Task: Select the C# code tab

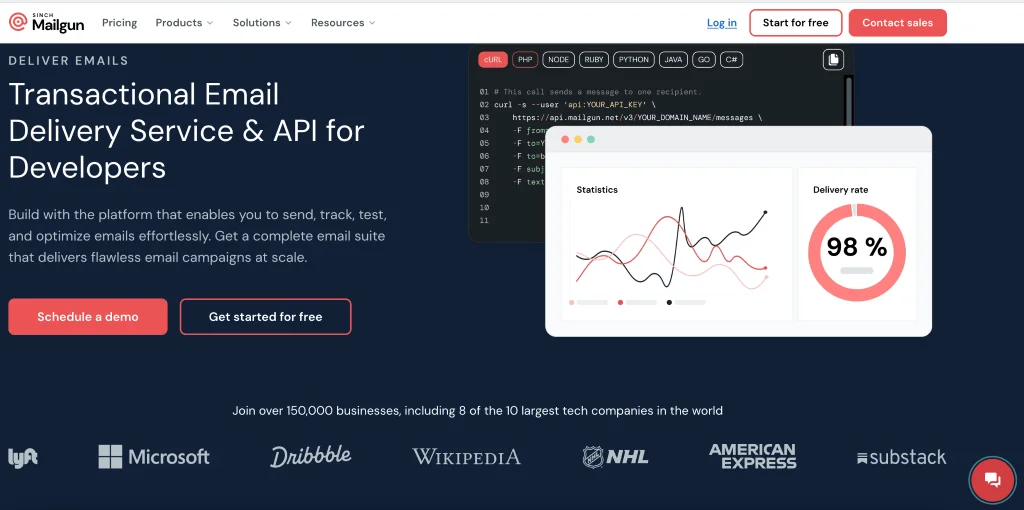Action: pyautogui.click(x=731, y=59)
